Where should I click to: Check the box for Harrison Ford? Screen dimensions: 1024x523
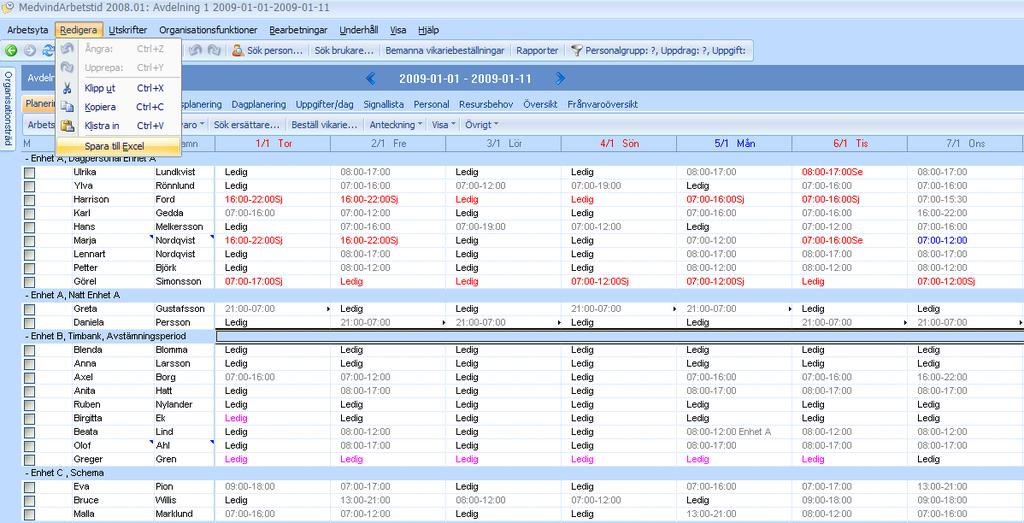click(29, 200)
